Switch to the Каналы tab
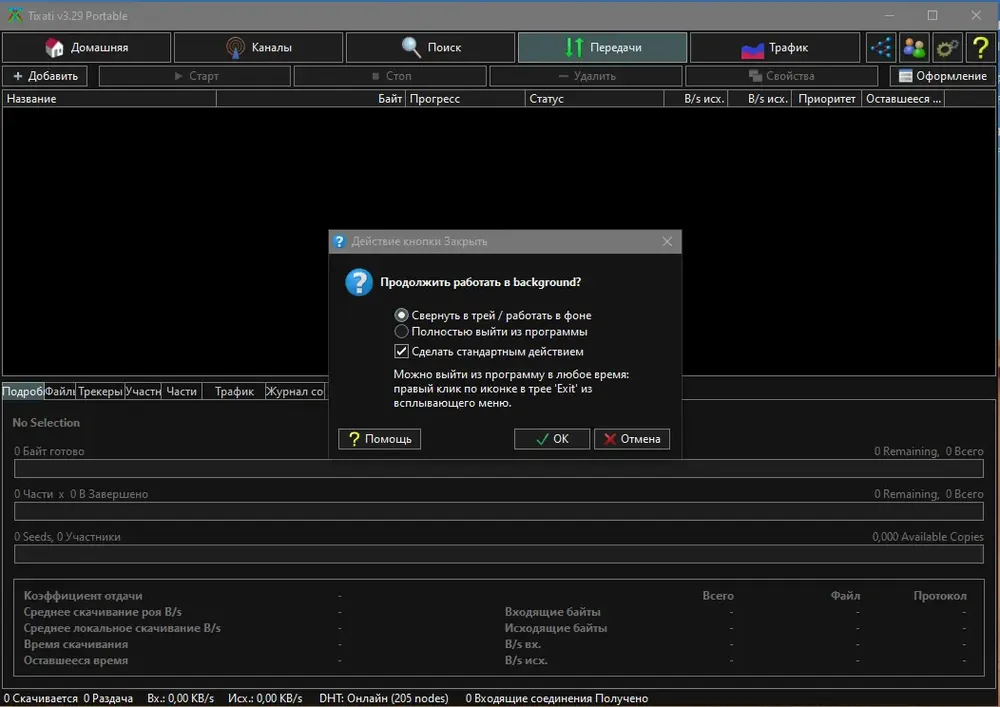 click(x=258, y=47)
